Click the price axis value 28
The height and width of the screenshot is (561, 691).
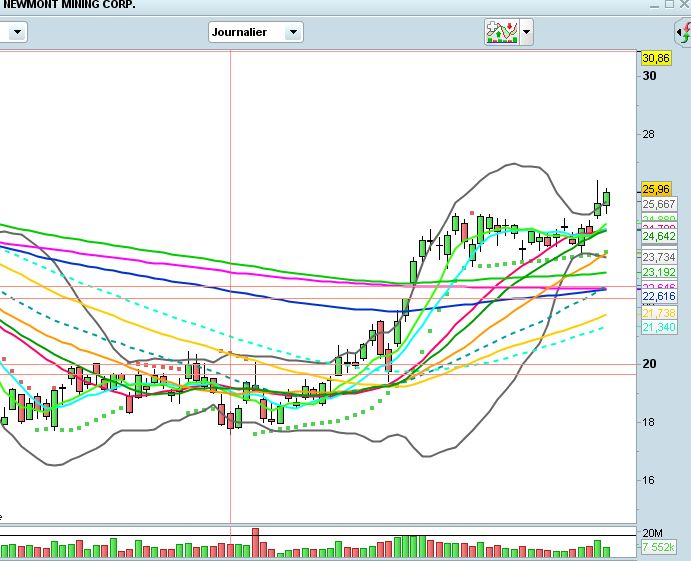tap(648, 134)
